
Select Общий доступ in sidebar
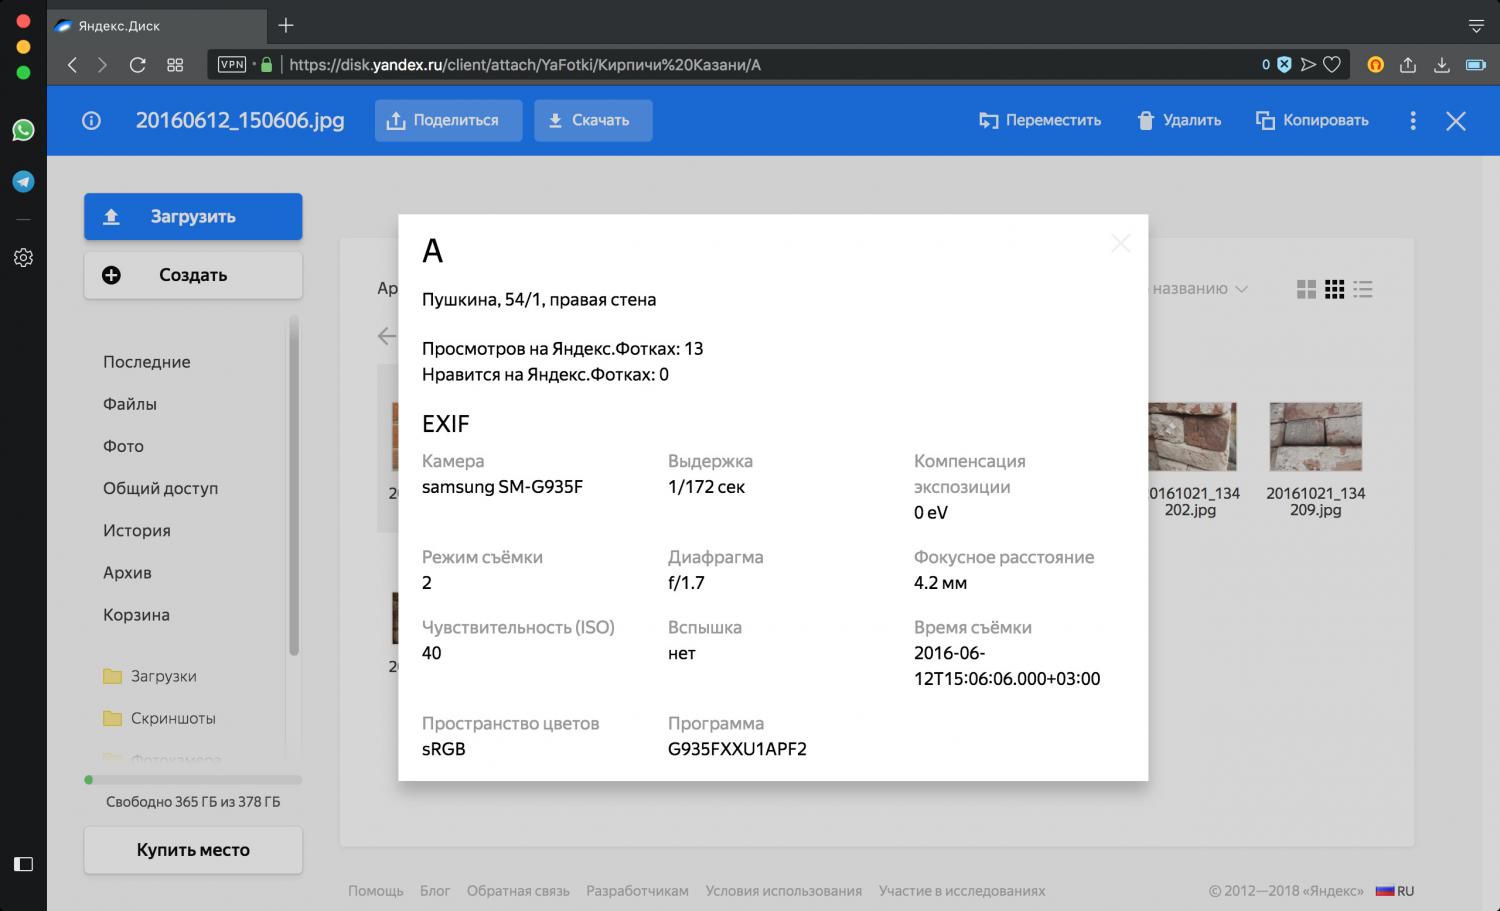click(x=160, y=489)
